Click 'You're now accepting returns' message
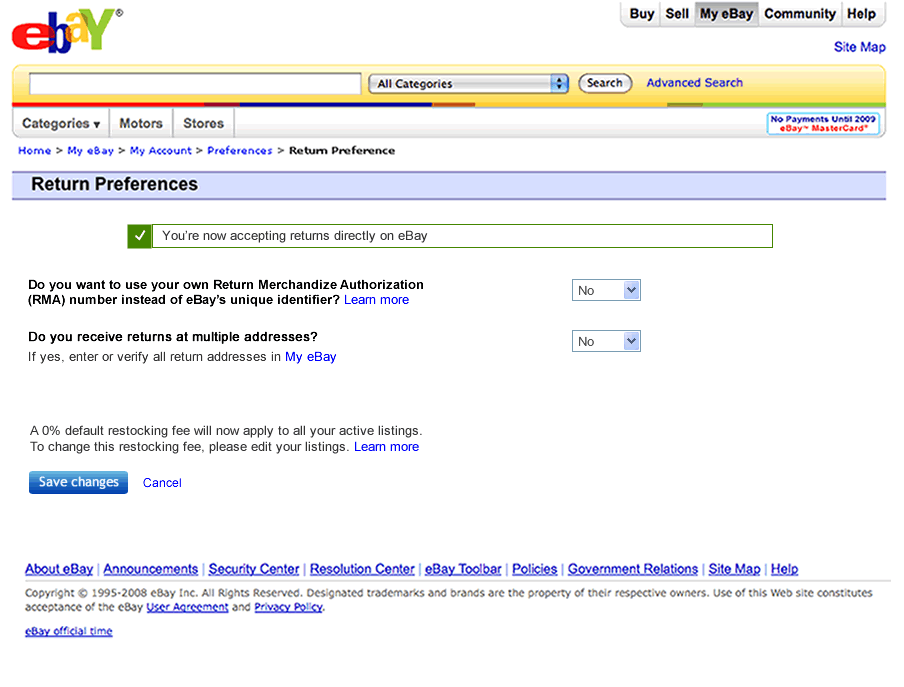This screenshot has width=904, height=687. pos(295,236)
